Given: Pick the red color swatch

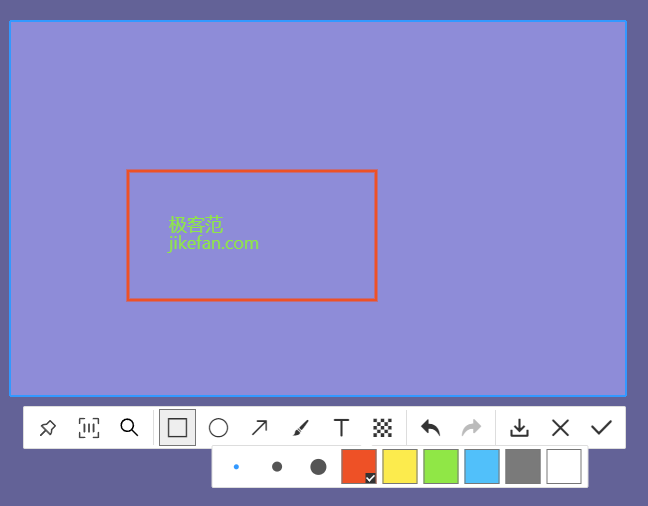Looking at the screenshot, I should [359, 466].
